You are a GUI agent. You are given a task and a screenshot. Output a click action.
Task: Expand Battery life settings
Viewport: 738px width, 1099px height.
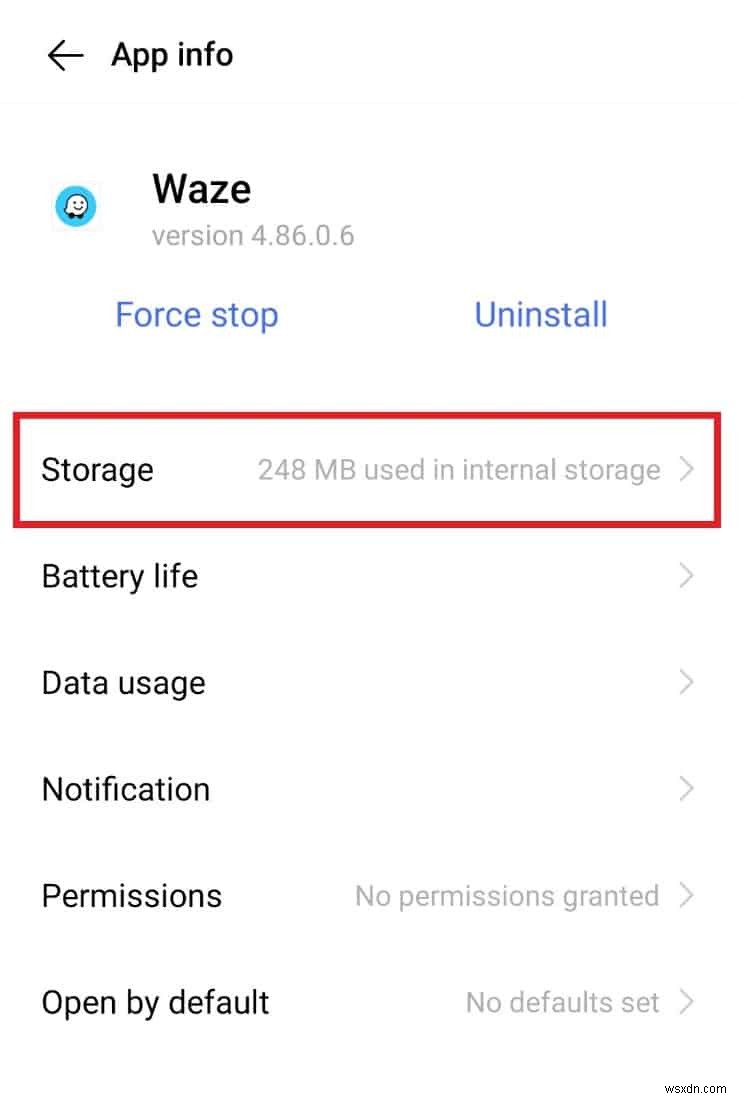(686, 576)
